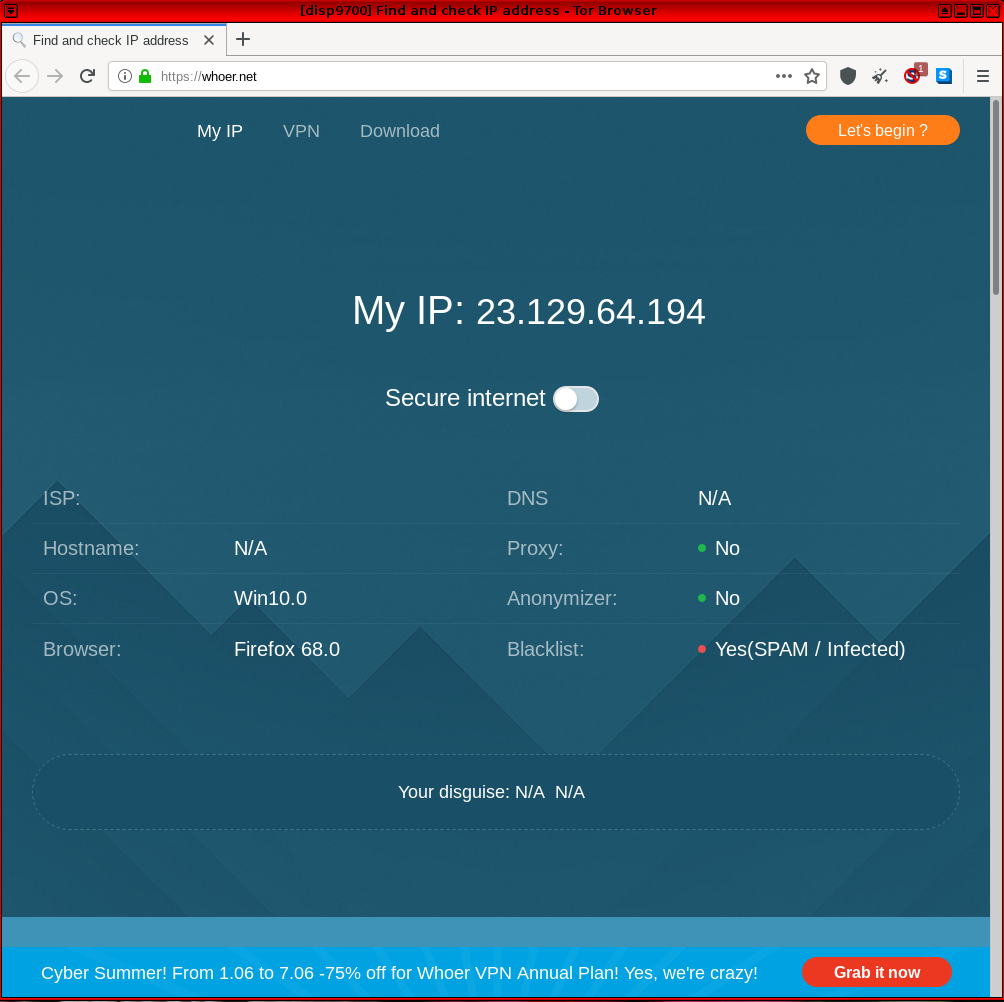Select the My IP navigation item
This screenshot has height=1002, width=1004.
click(x=220, y=131)
